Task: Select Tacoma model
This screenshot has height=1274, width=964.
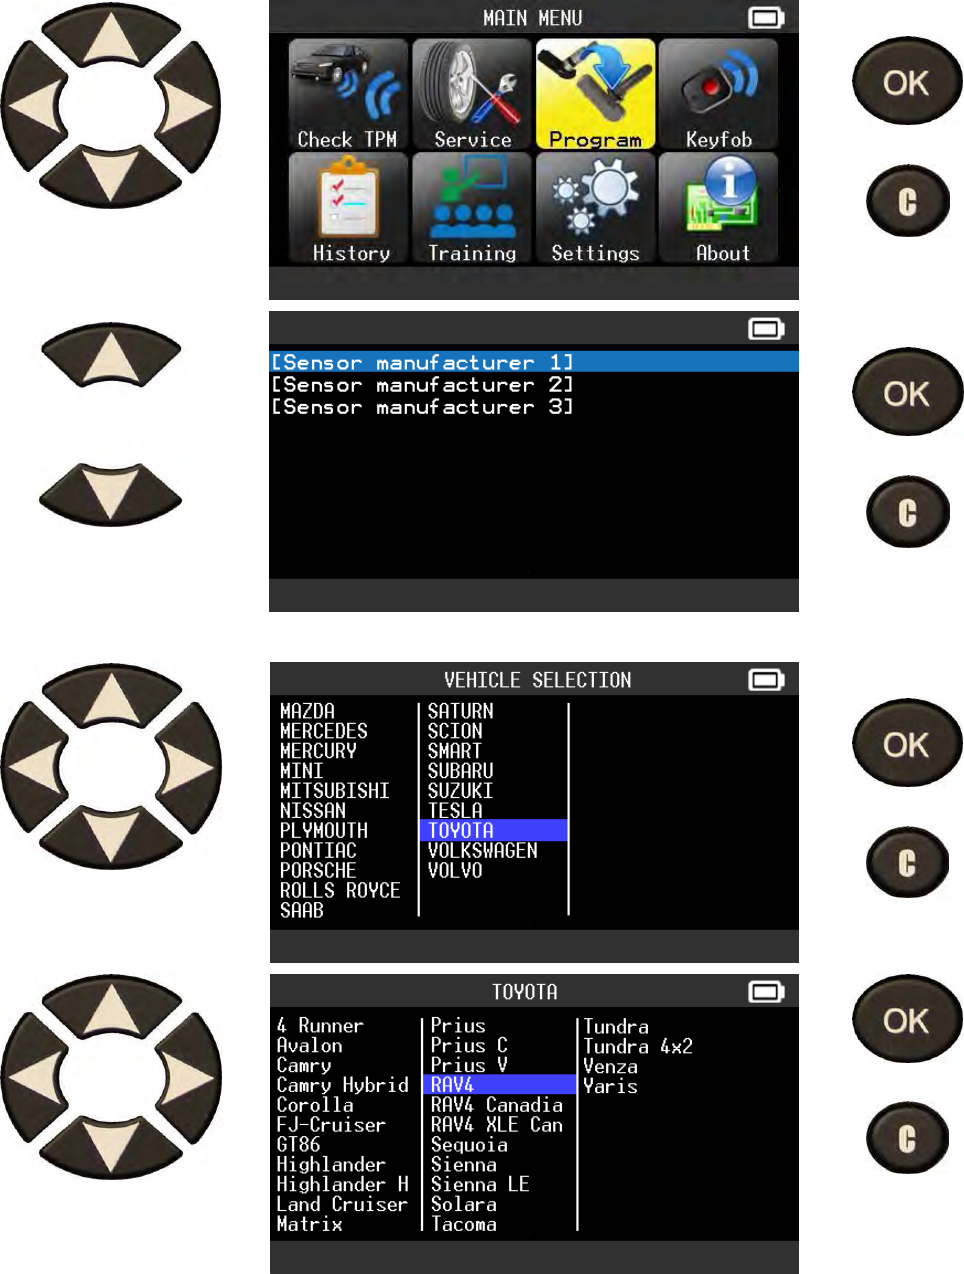Action: coord(463,1224)
